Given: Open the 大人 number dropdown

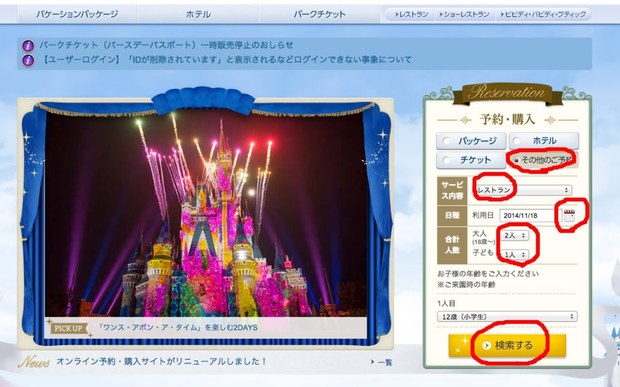Looking at the screenshot, I should (x=515, y=235).
